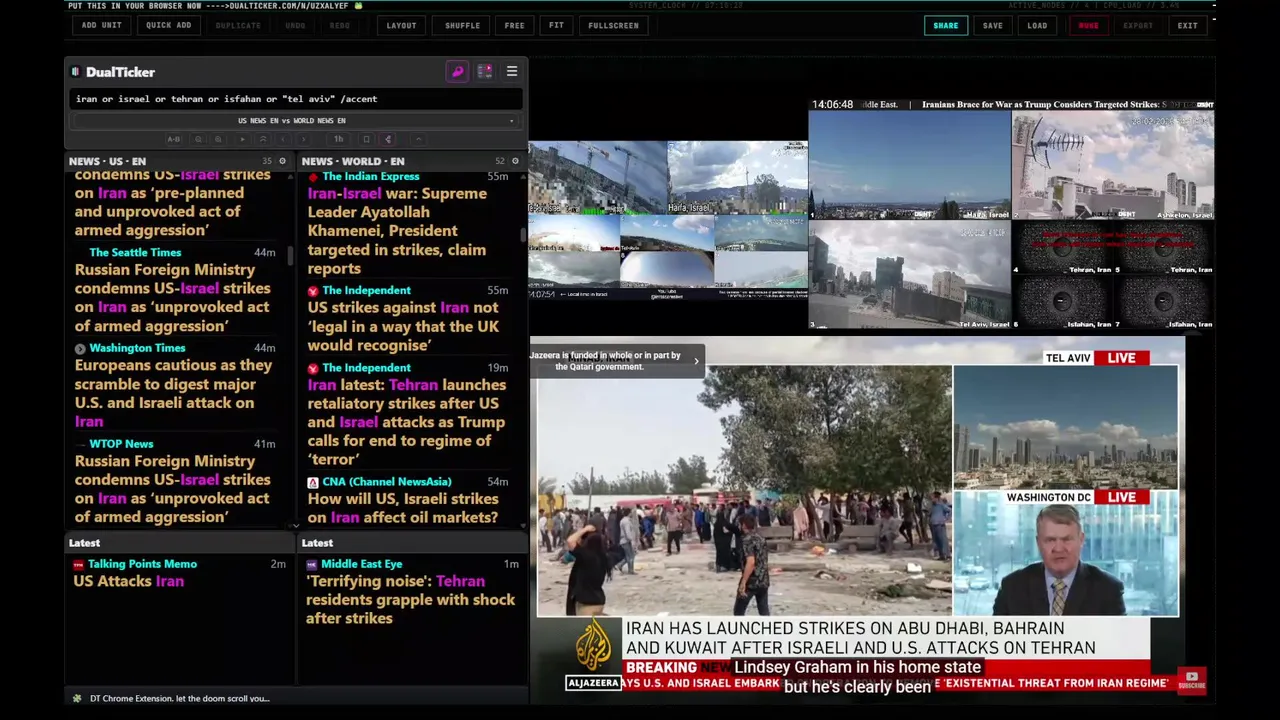Click The Independent logo icon at 19m item
The height and width of the screenshot is (720, 1280).
tap(313, 368)
